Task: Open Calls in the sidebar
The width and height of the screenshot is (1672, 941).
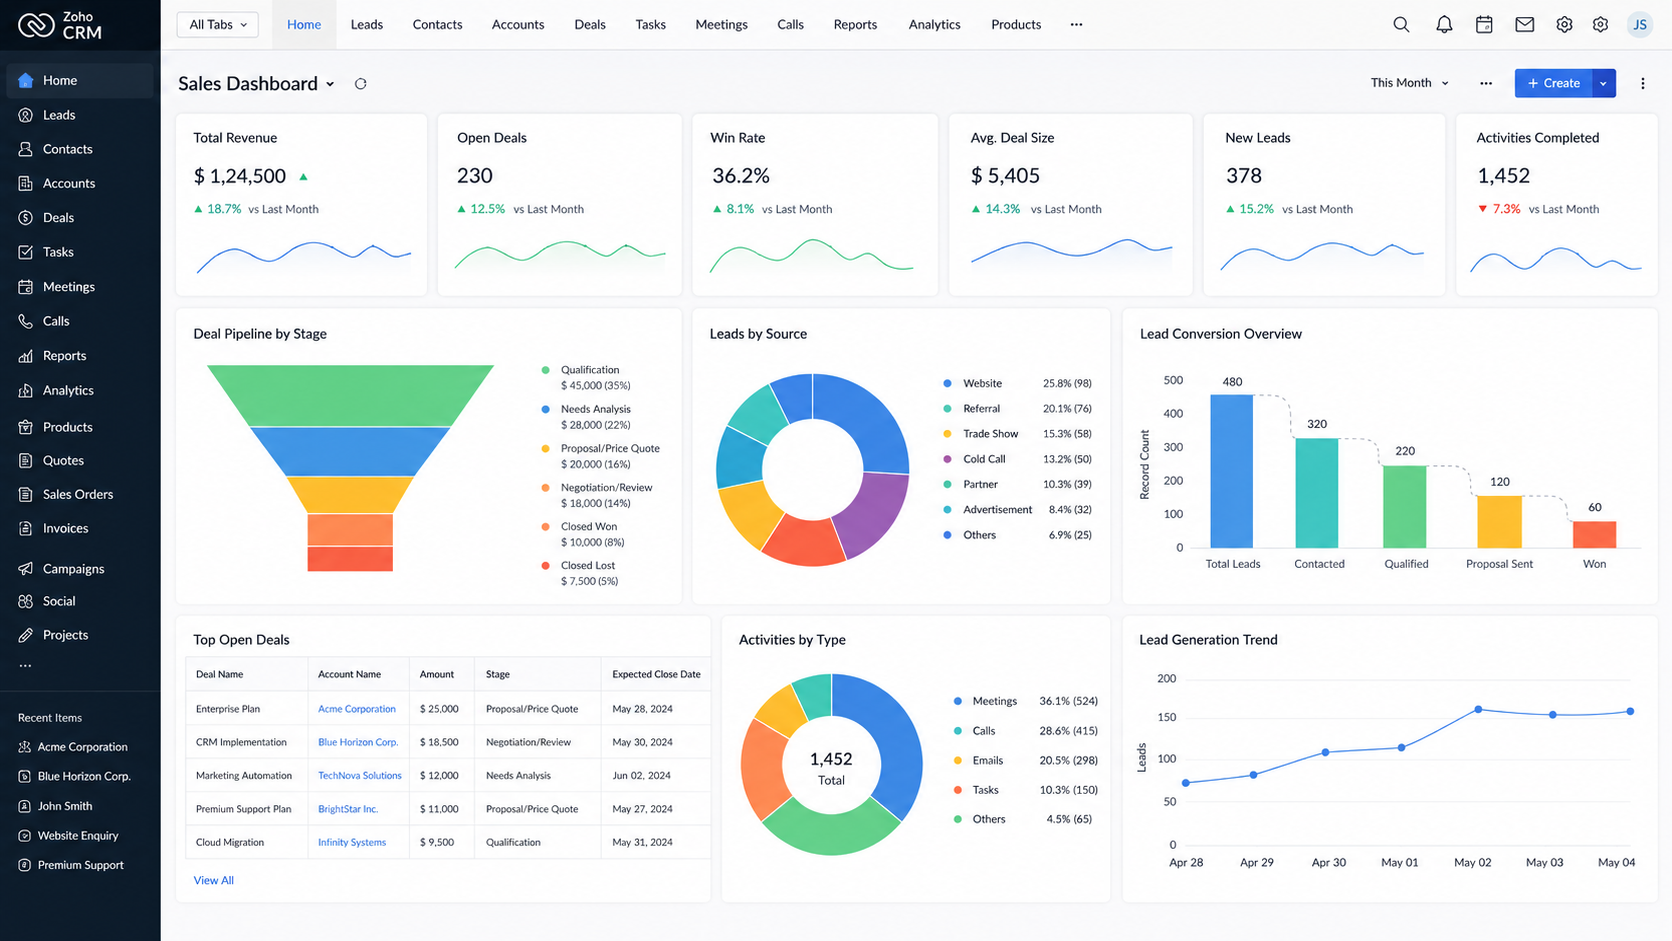Action: click(x=80, y=321)
